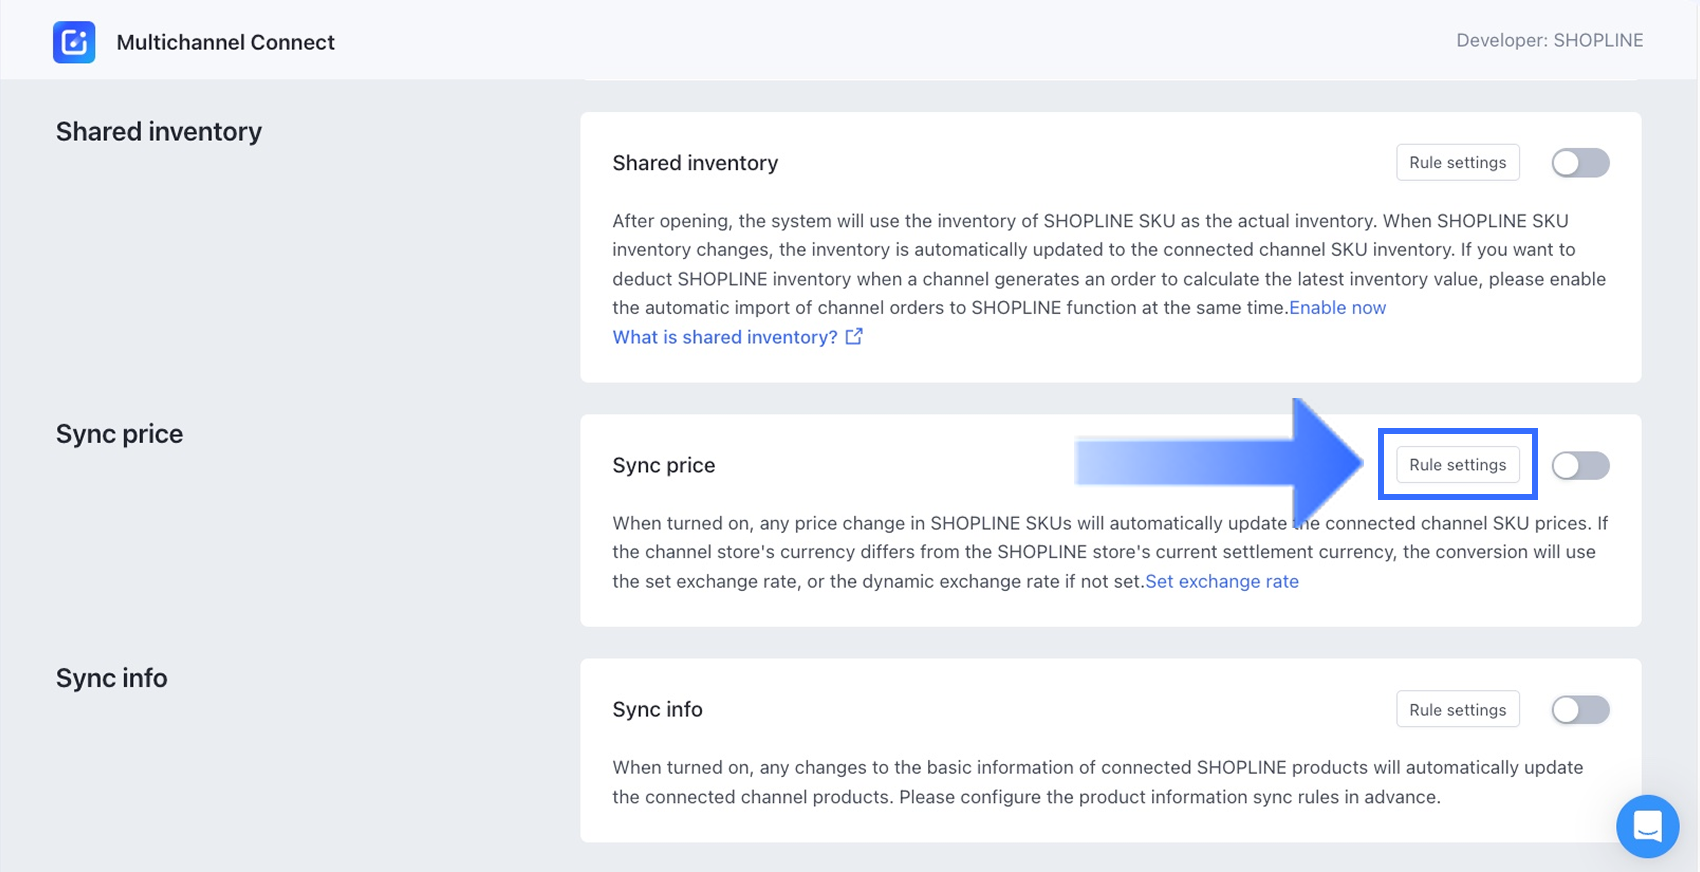Follow the 'Enable now' link
The width and height of the screenshot is (1700, 872).
[x=1337, y=308]
